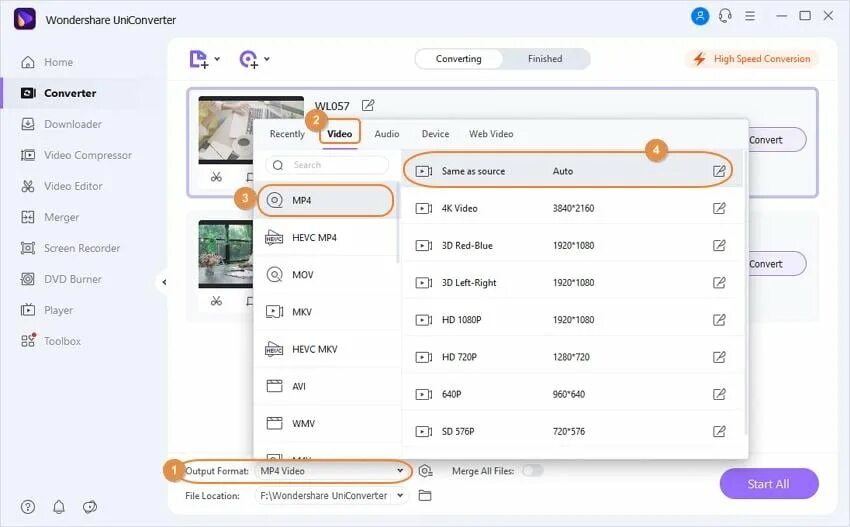
Task: Trim second video with scissors icon
Action: tap(216, 300)
